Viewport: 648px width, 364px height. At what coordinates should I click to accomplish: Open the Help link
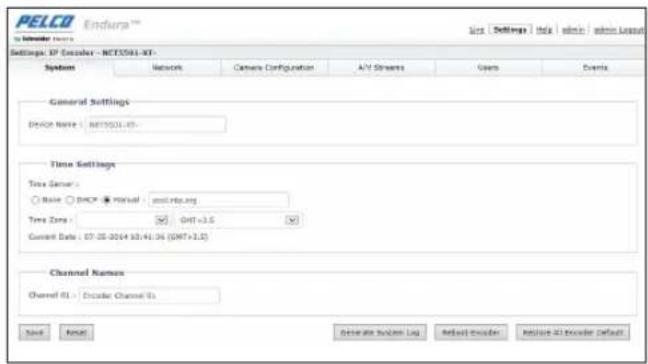[x=544, y=30]
